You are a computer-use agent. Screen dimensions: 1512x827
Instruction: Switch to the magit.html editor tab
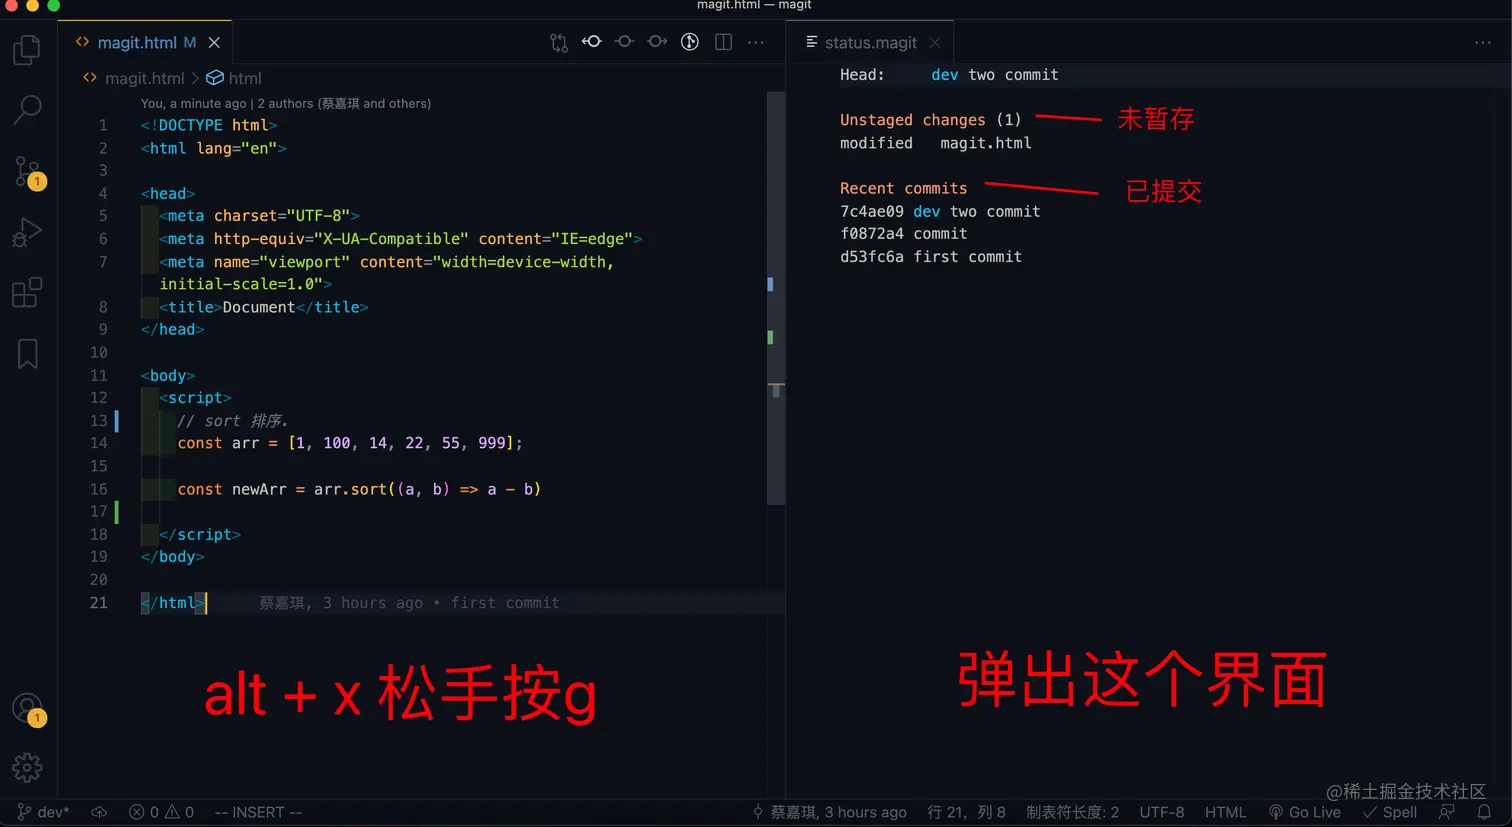(145, 42)
